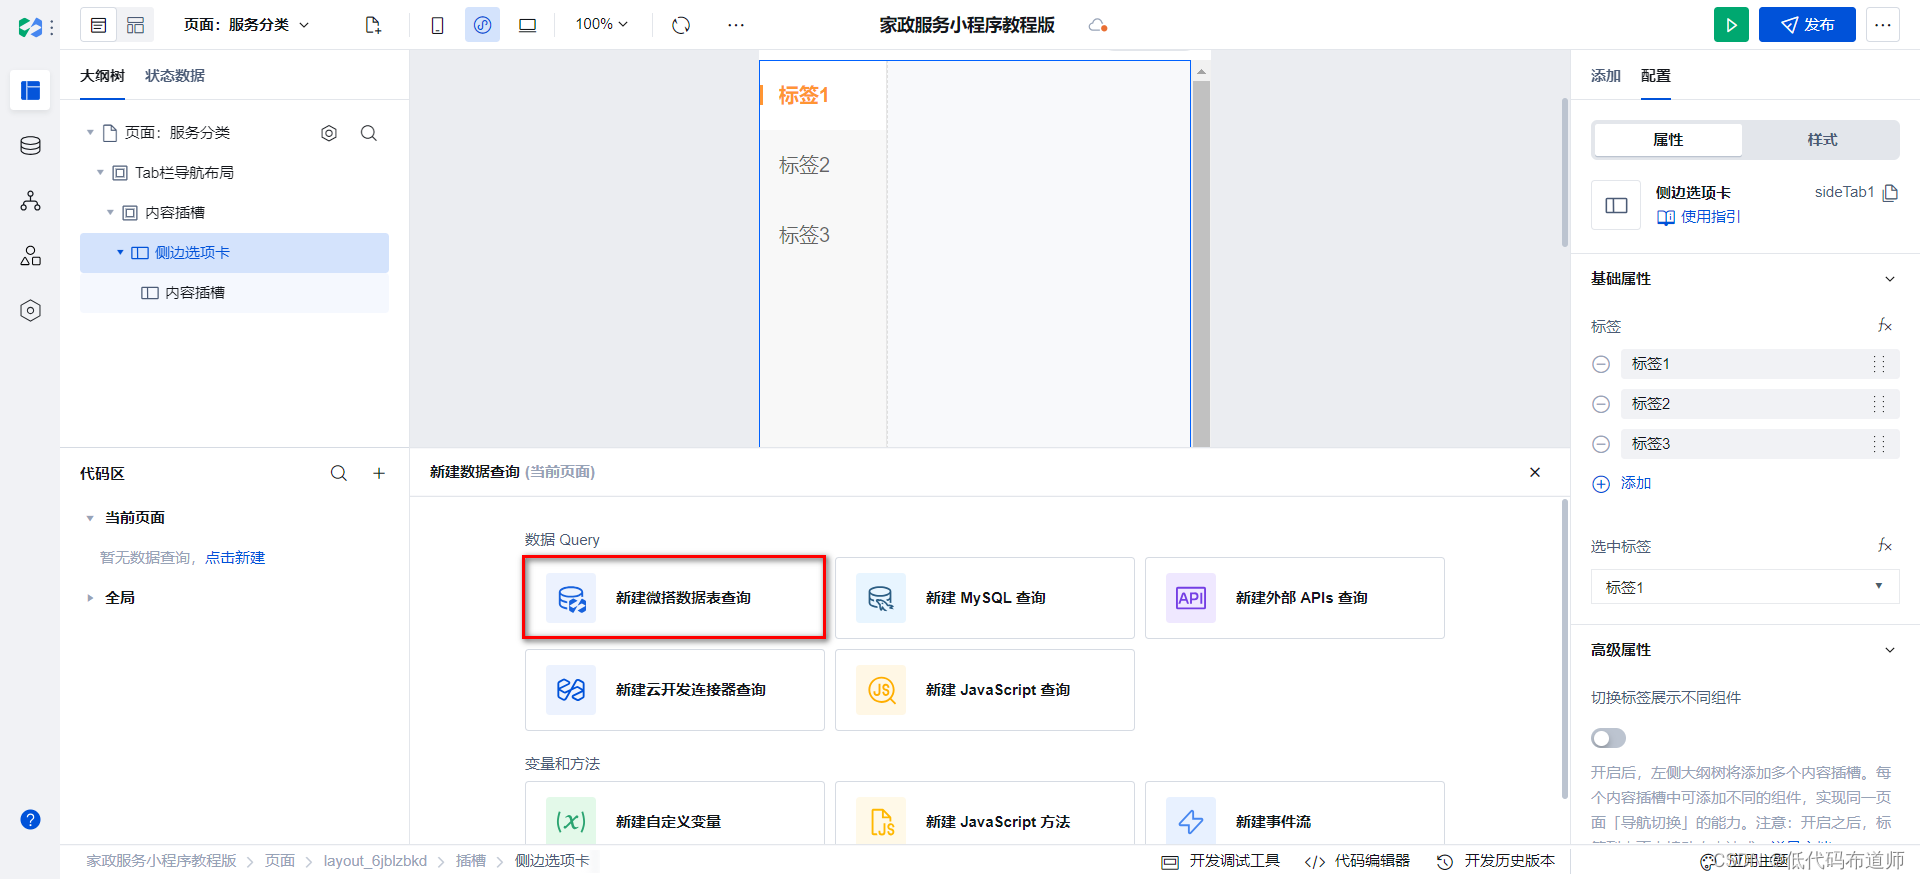Image resolution: width=1920 pixels, height=879 pixels.
Task: Open the workflow sidebar icon
Action: (x=30, y=201)
